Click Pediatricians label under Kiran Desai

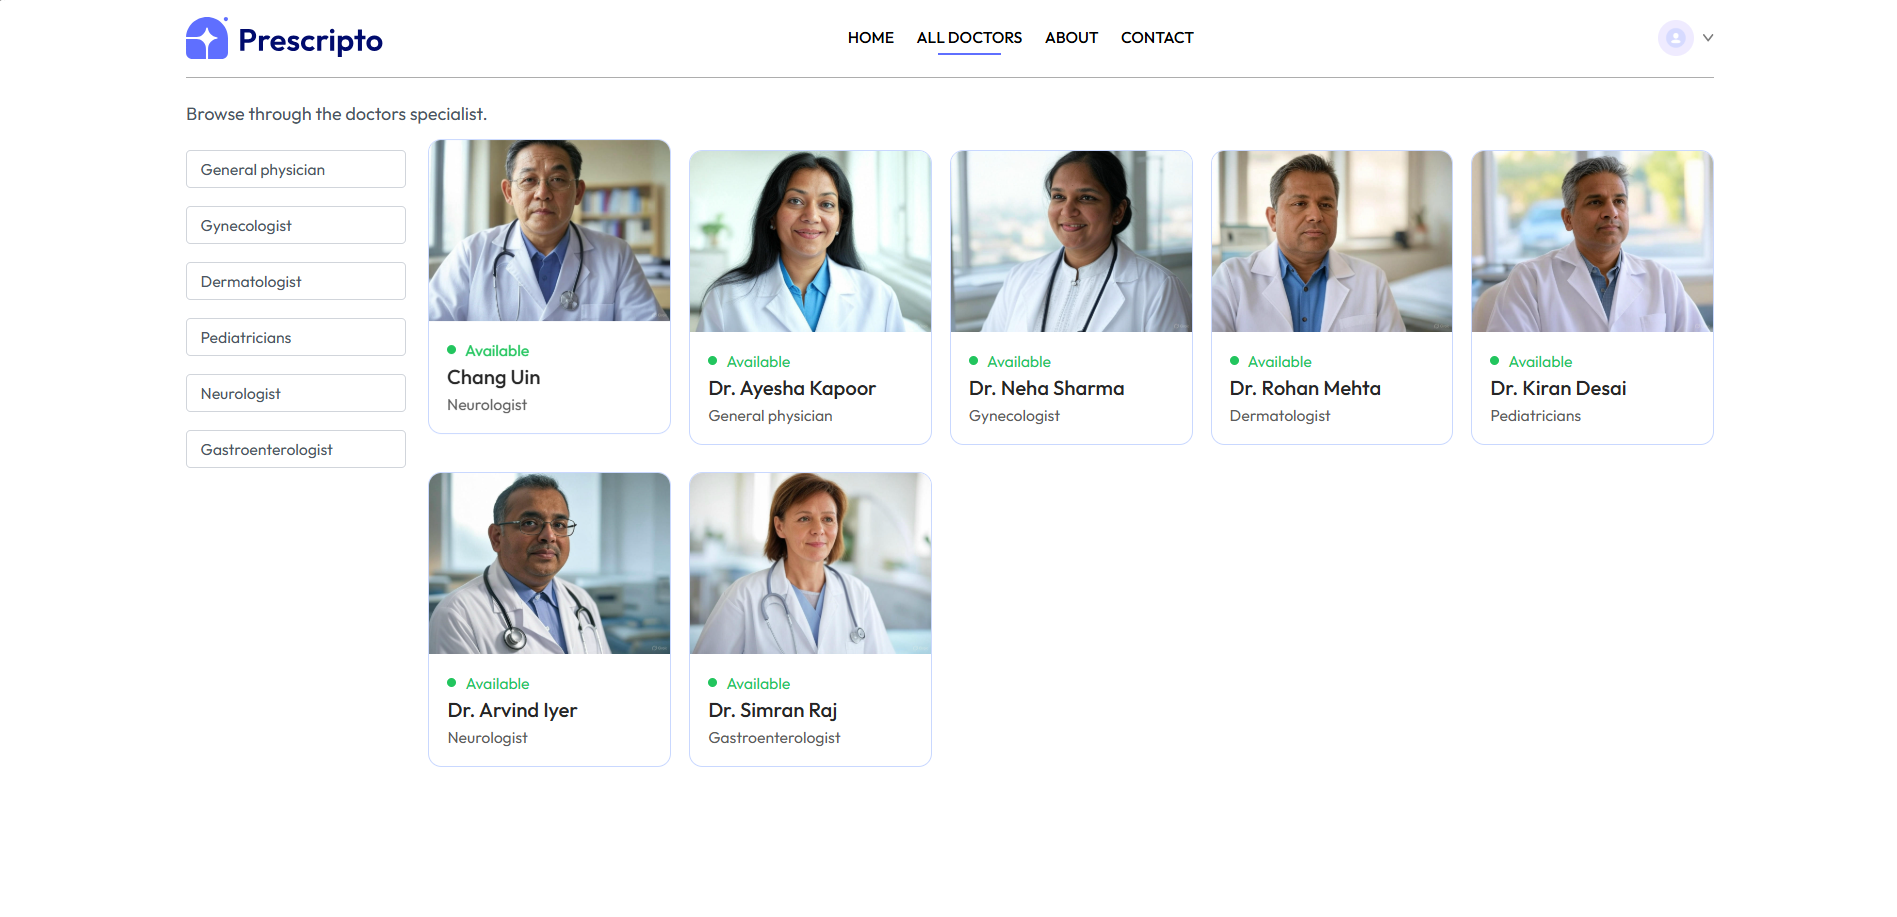1535,416
